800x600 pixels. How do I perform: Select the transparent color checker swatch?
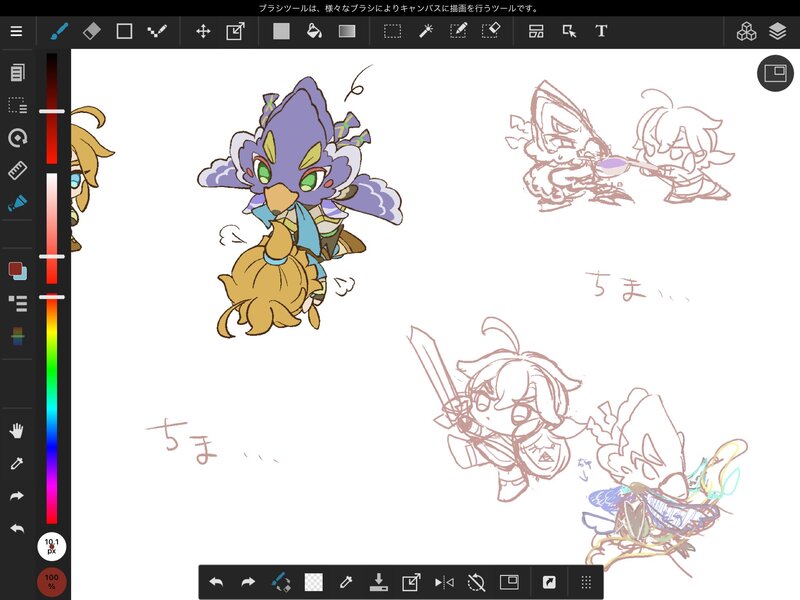(313, 582)
